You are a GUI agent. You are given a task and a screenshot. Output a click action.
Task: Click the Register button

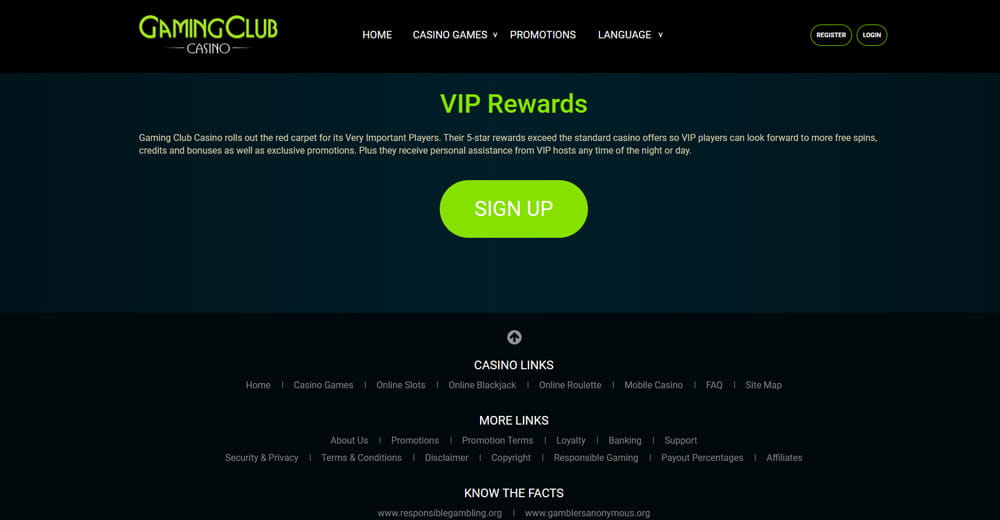pos(831,35)
